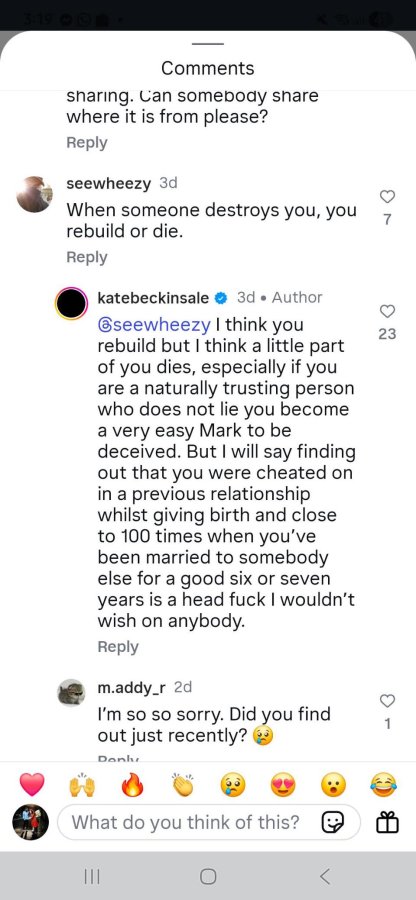
Task: Tap the heart-eyes quick reaction emoji
Action: pos(283,784)
